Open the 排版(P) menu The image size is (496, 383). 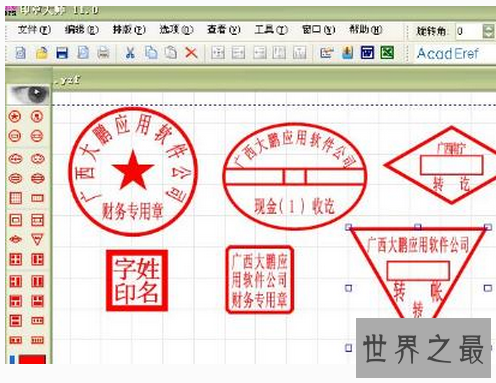129,30
